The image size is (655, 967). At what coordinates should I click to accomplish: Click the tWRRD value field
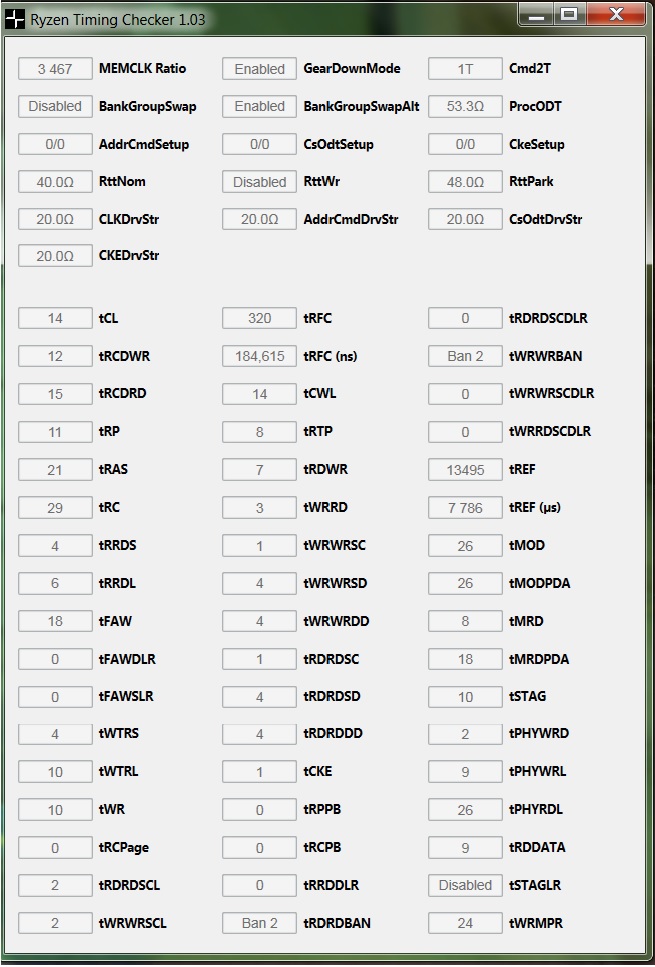click(260, 508)
